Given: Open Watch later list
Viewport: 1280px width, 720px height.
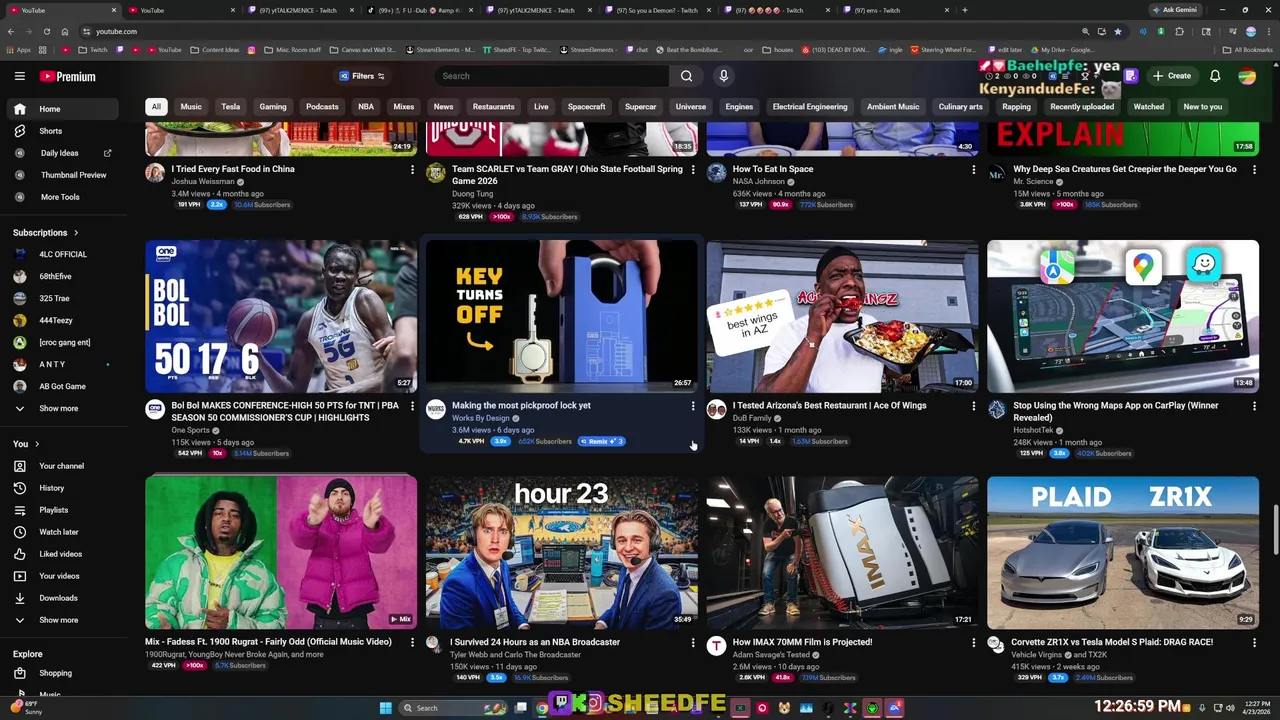Looking at the screenshot, I should click(x=58, y=532).
